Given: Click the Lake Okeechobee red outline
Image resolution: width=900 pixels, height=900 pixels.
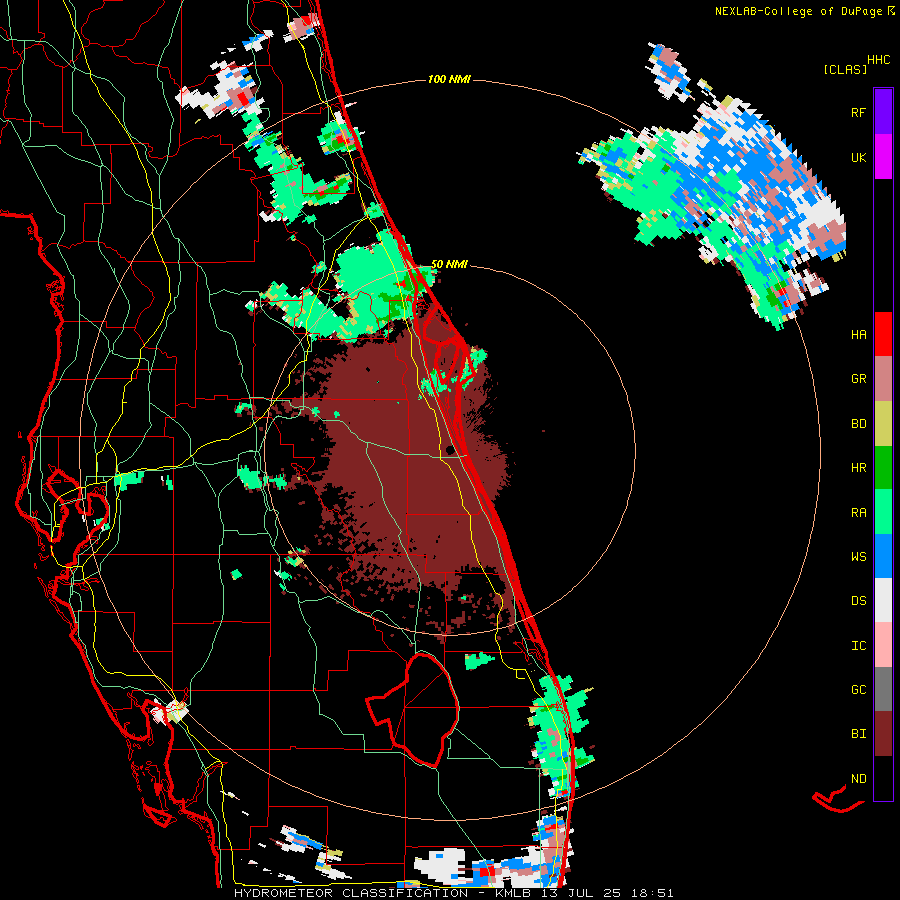Looking at the screenshot, I should coord(412,709).
